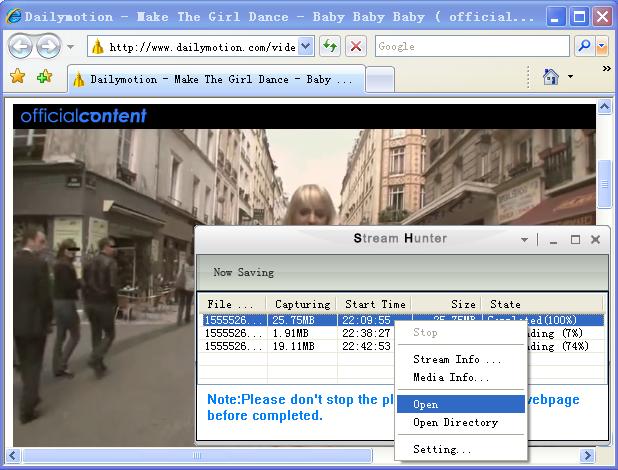
Task: Stop loading with the red X icon
Action: click(356, 47)
